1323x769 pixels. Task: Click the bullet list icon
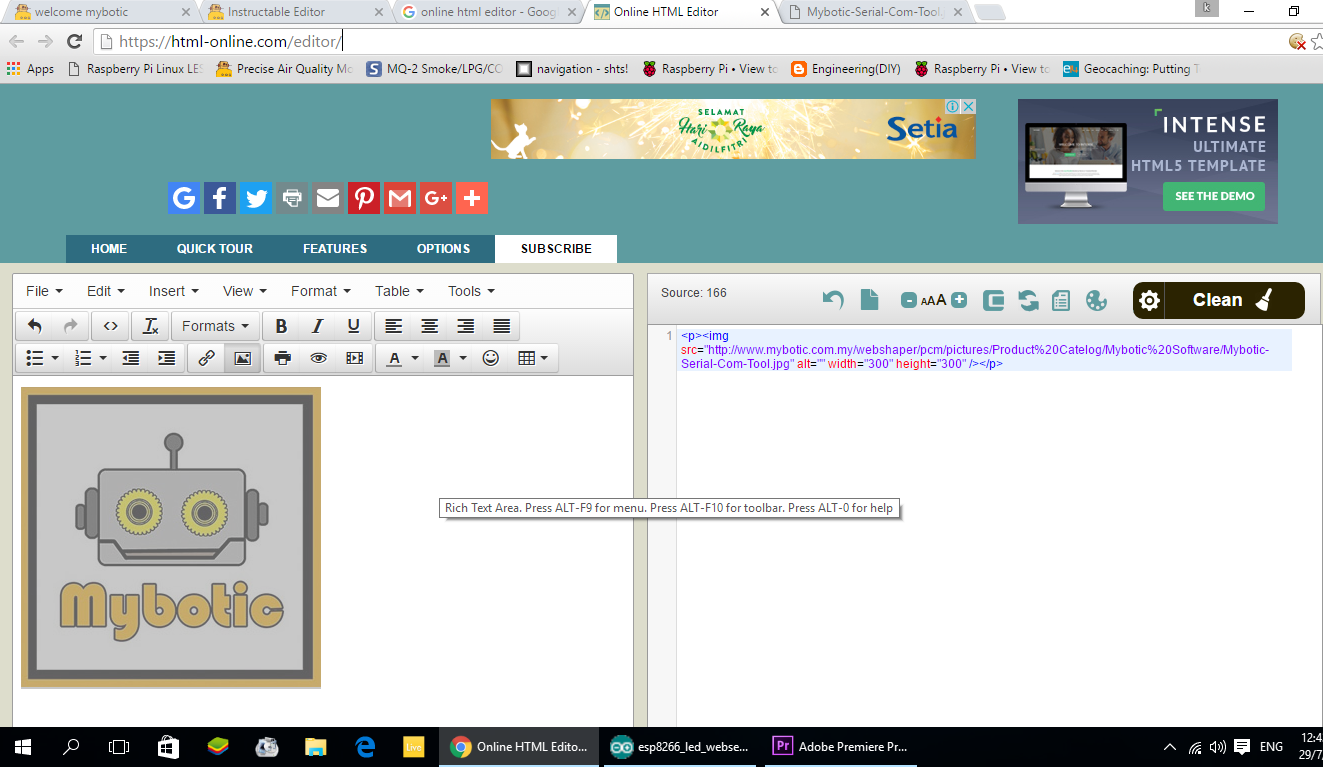34,358
